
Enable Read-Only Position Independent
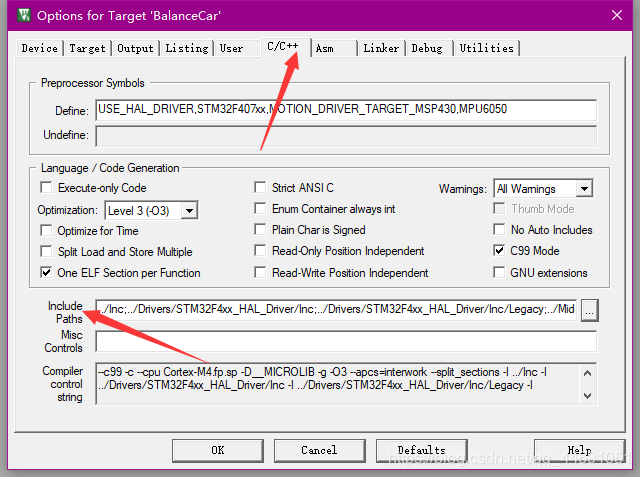coord(260,251)
